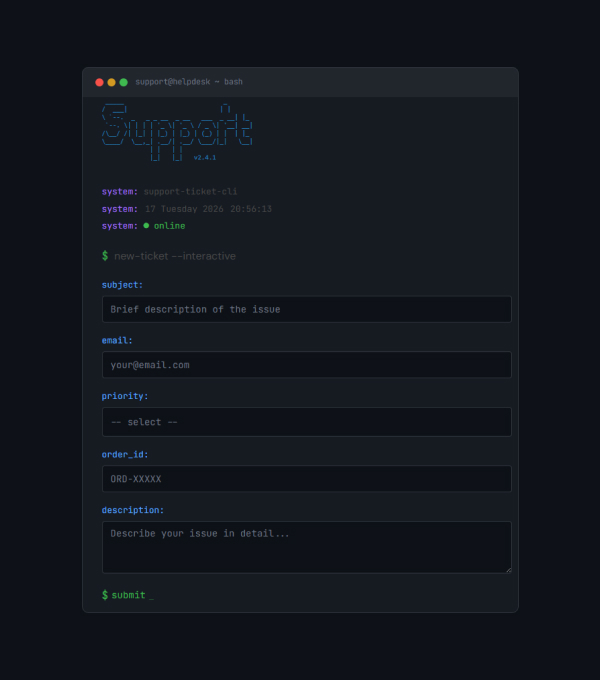Click the ASCII art Support logo

(x=176, y=130)
